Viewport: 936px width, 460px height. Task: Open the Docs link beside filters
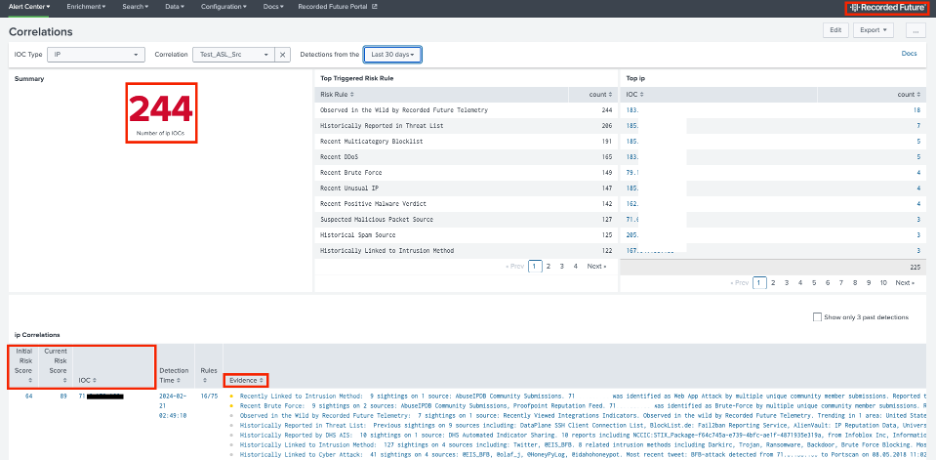coord(909,54)
